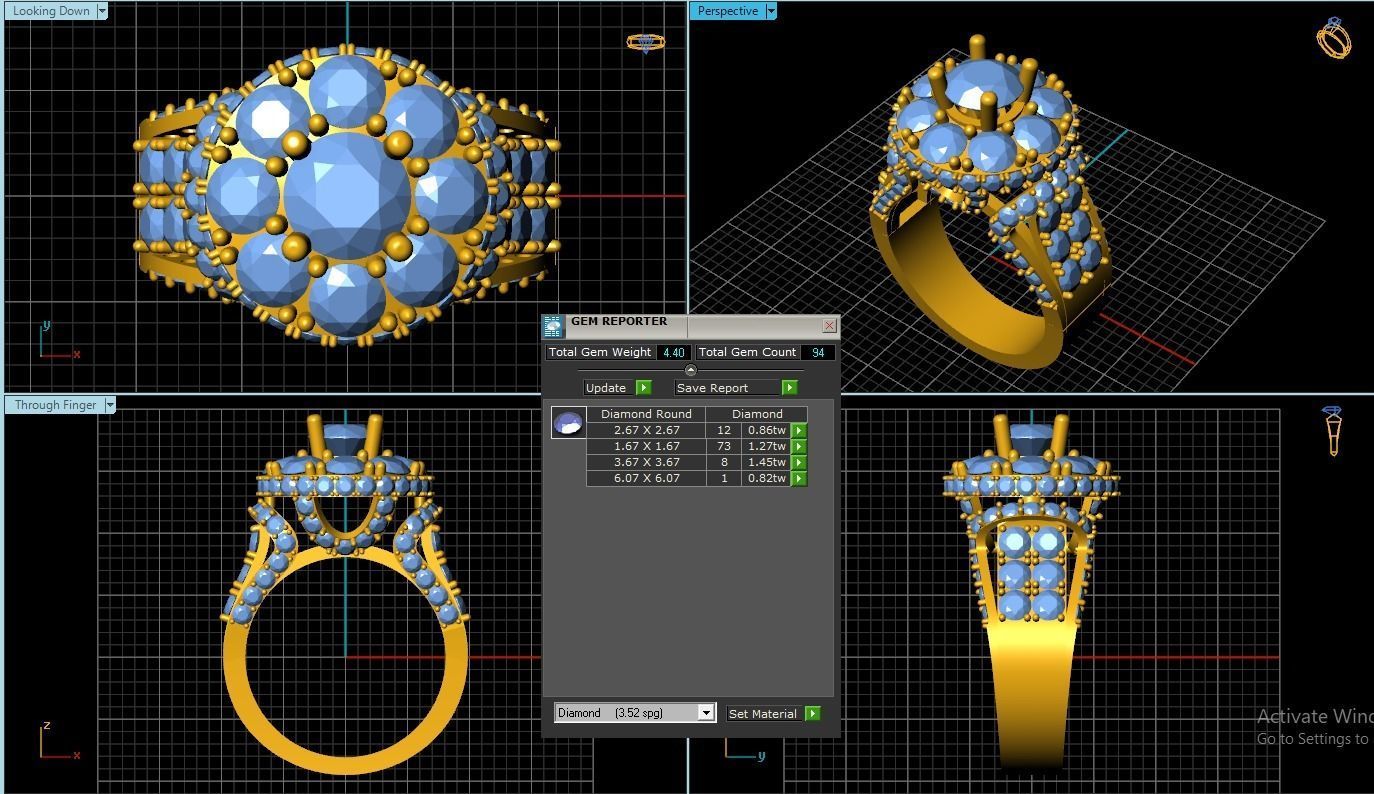Viewport: 1374px width, 794px height.
Task: Select the Through Finger viewport label
Action: click(x=55, y=405)
